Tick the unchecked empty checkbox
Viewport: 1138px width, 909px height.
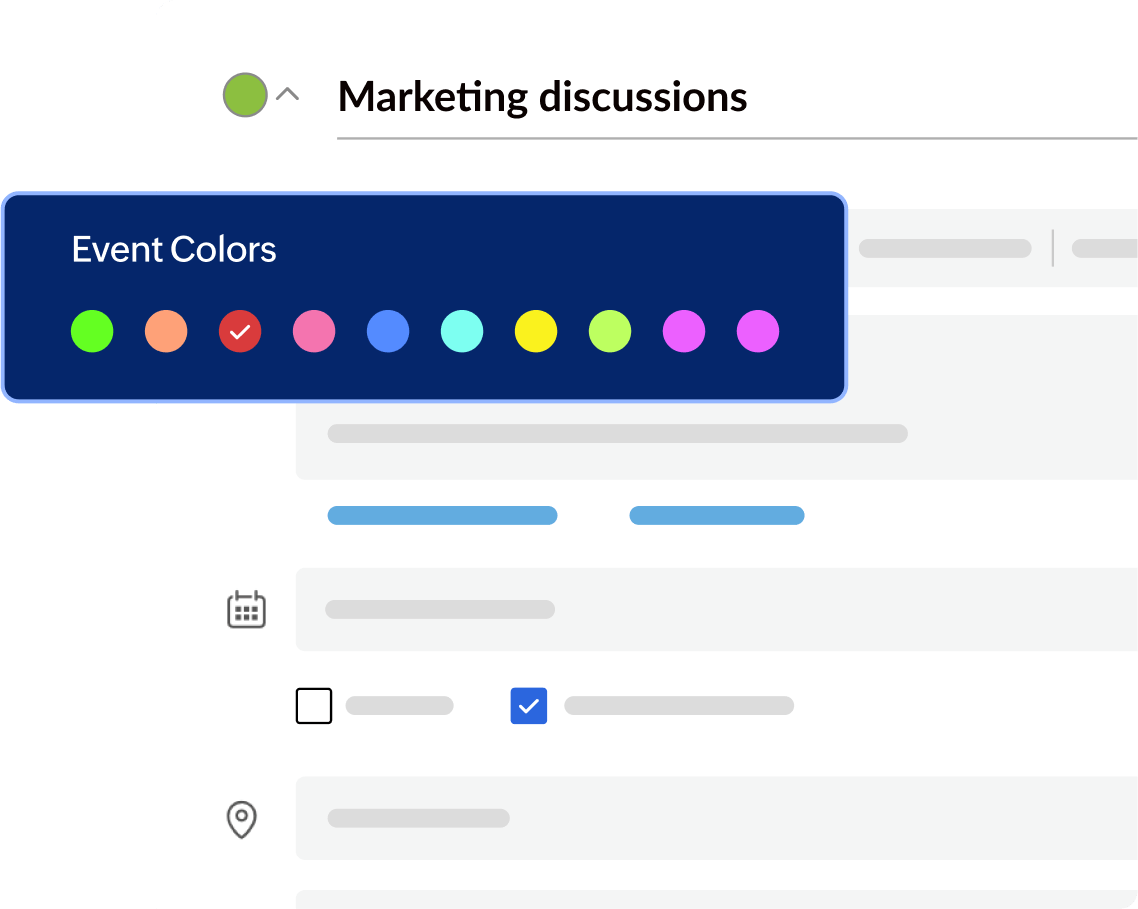pos(314,705)
